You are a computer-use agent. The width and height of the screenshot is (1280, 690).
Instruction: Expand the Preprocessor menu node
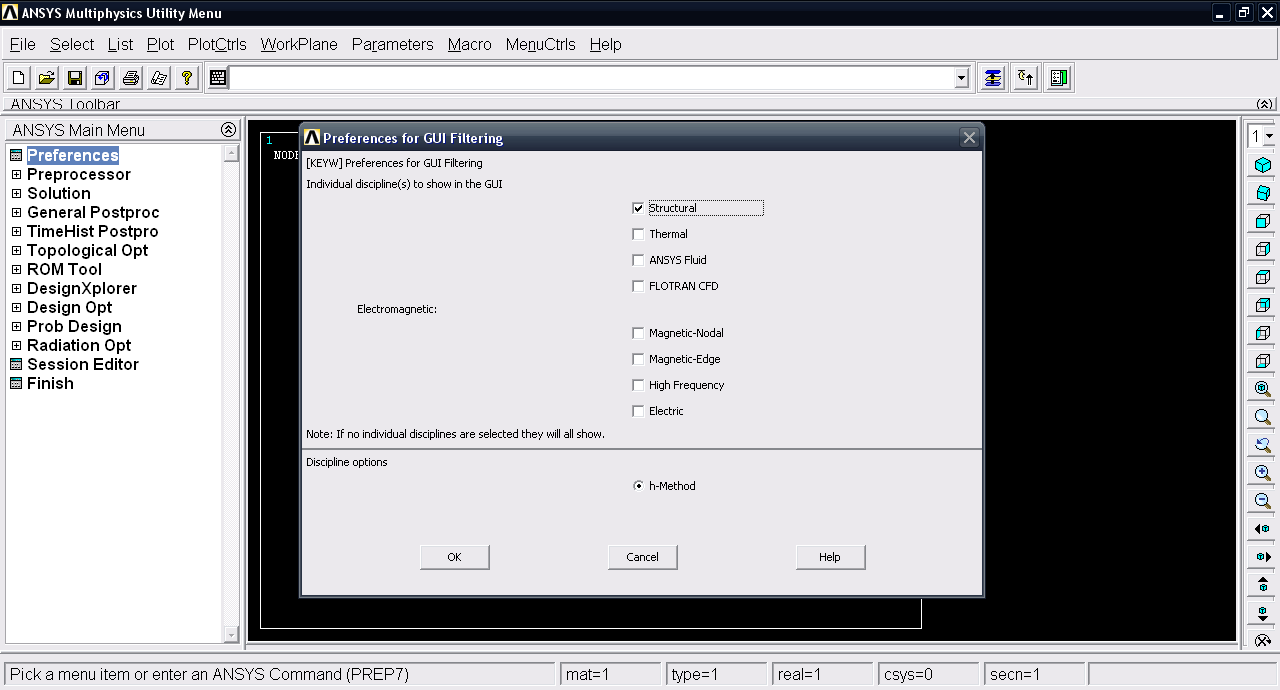16,174
